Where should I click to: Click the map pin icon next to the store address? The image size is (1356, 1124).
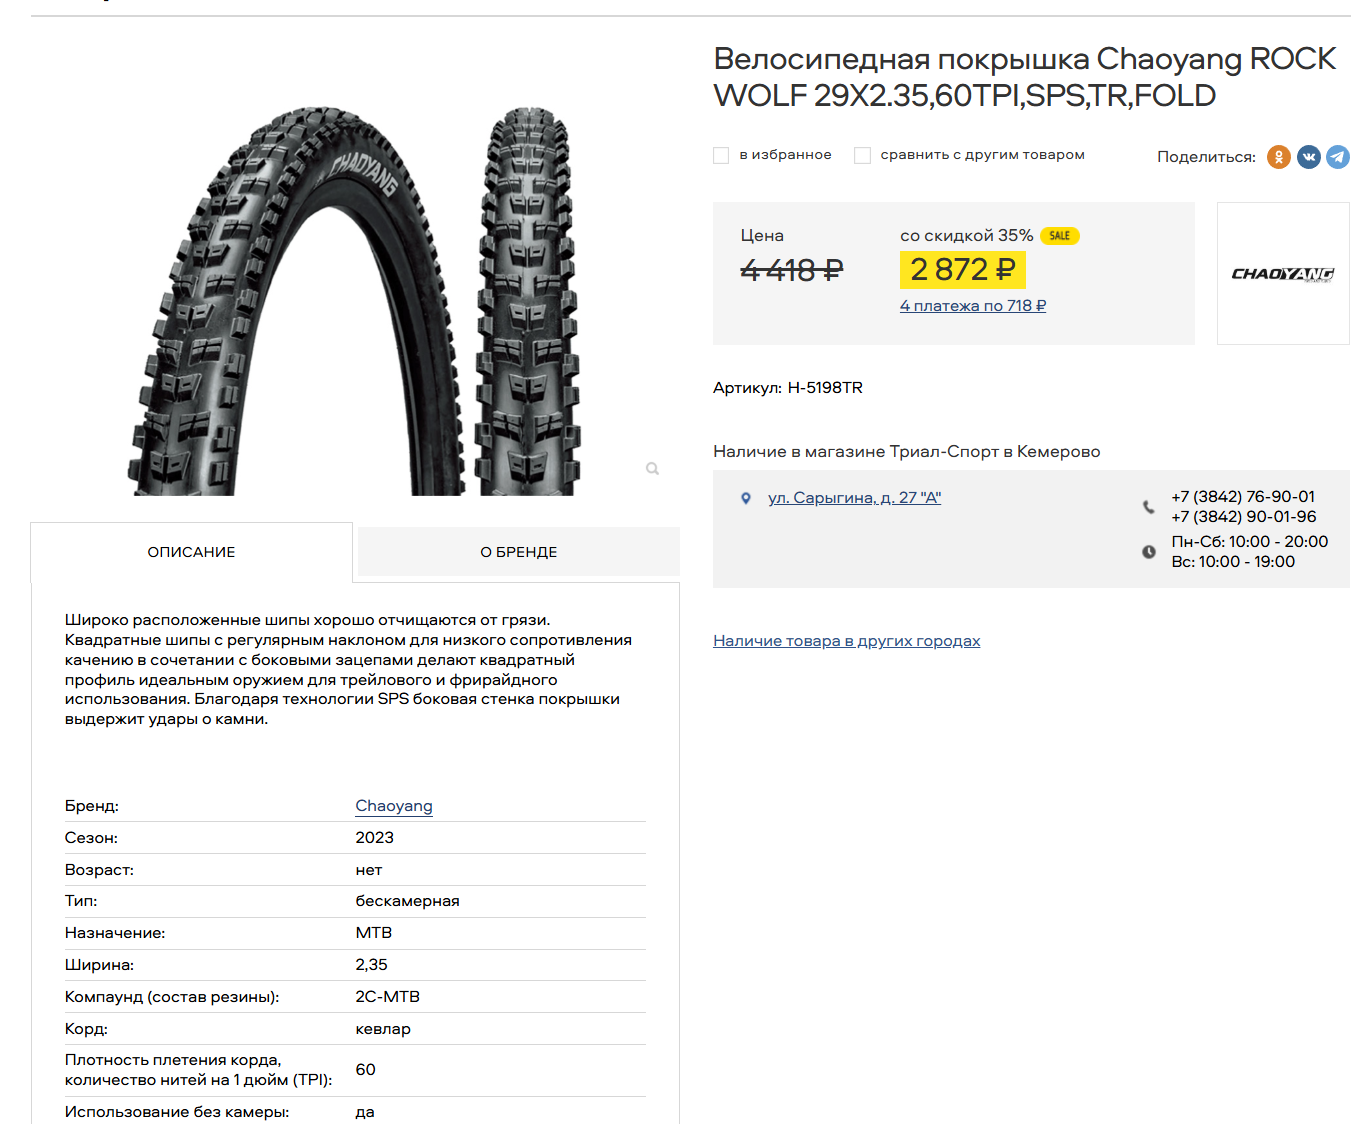(745, 498)
